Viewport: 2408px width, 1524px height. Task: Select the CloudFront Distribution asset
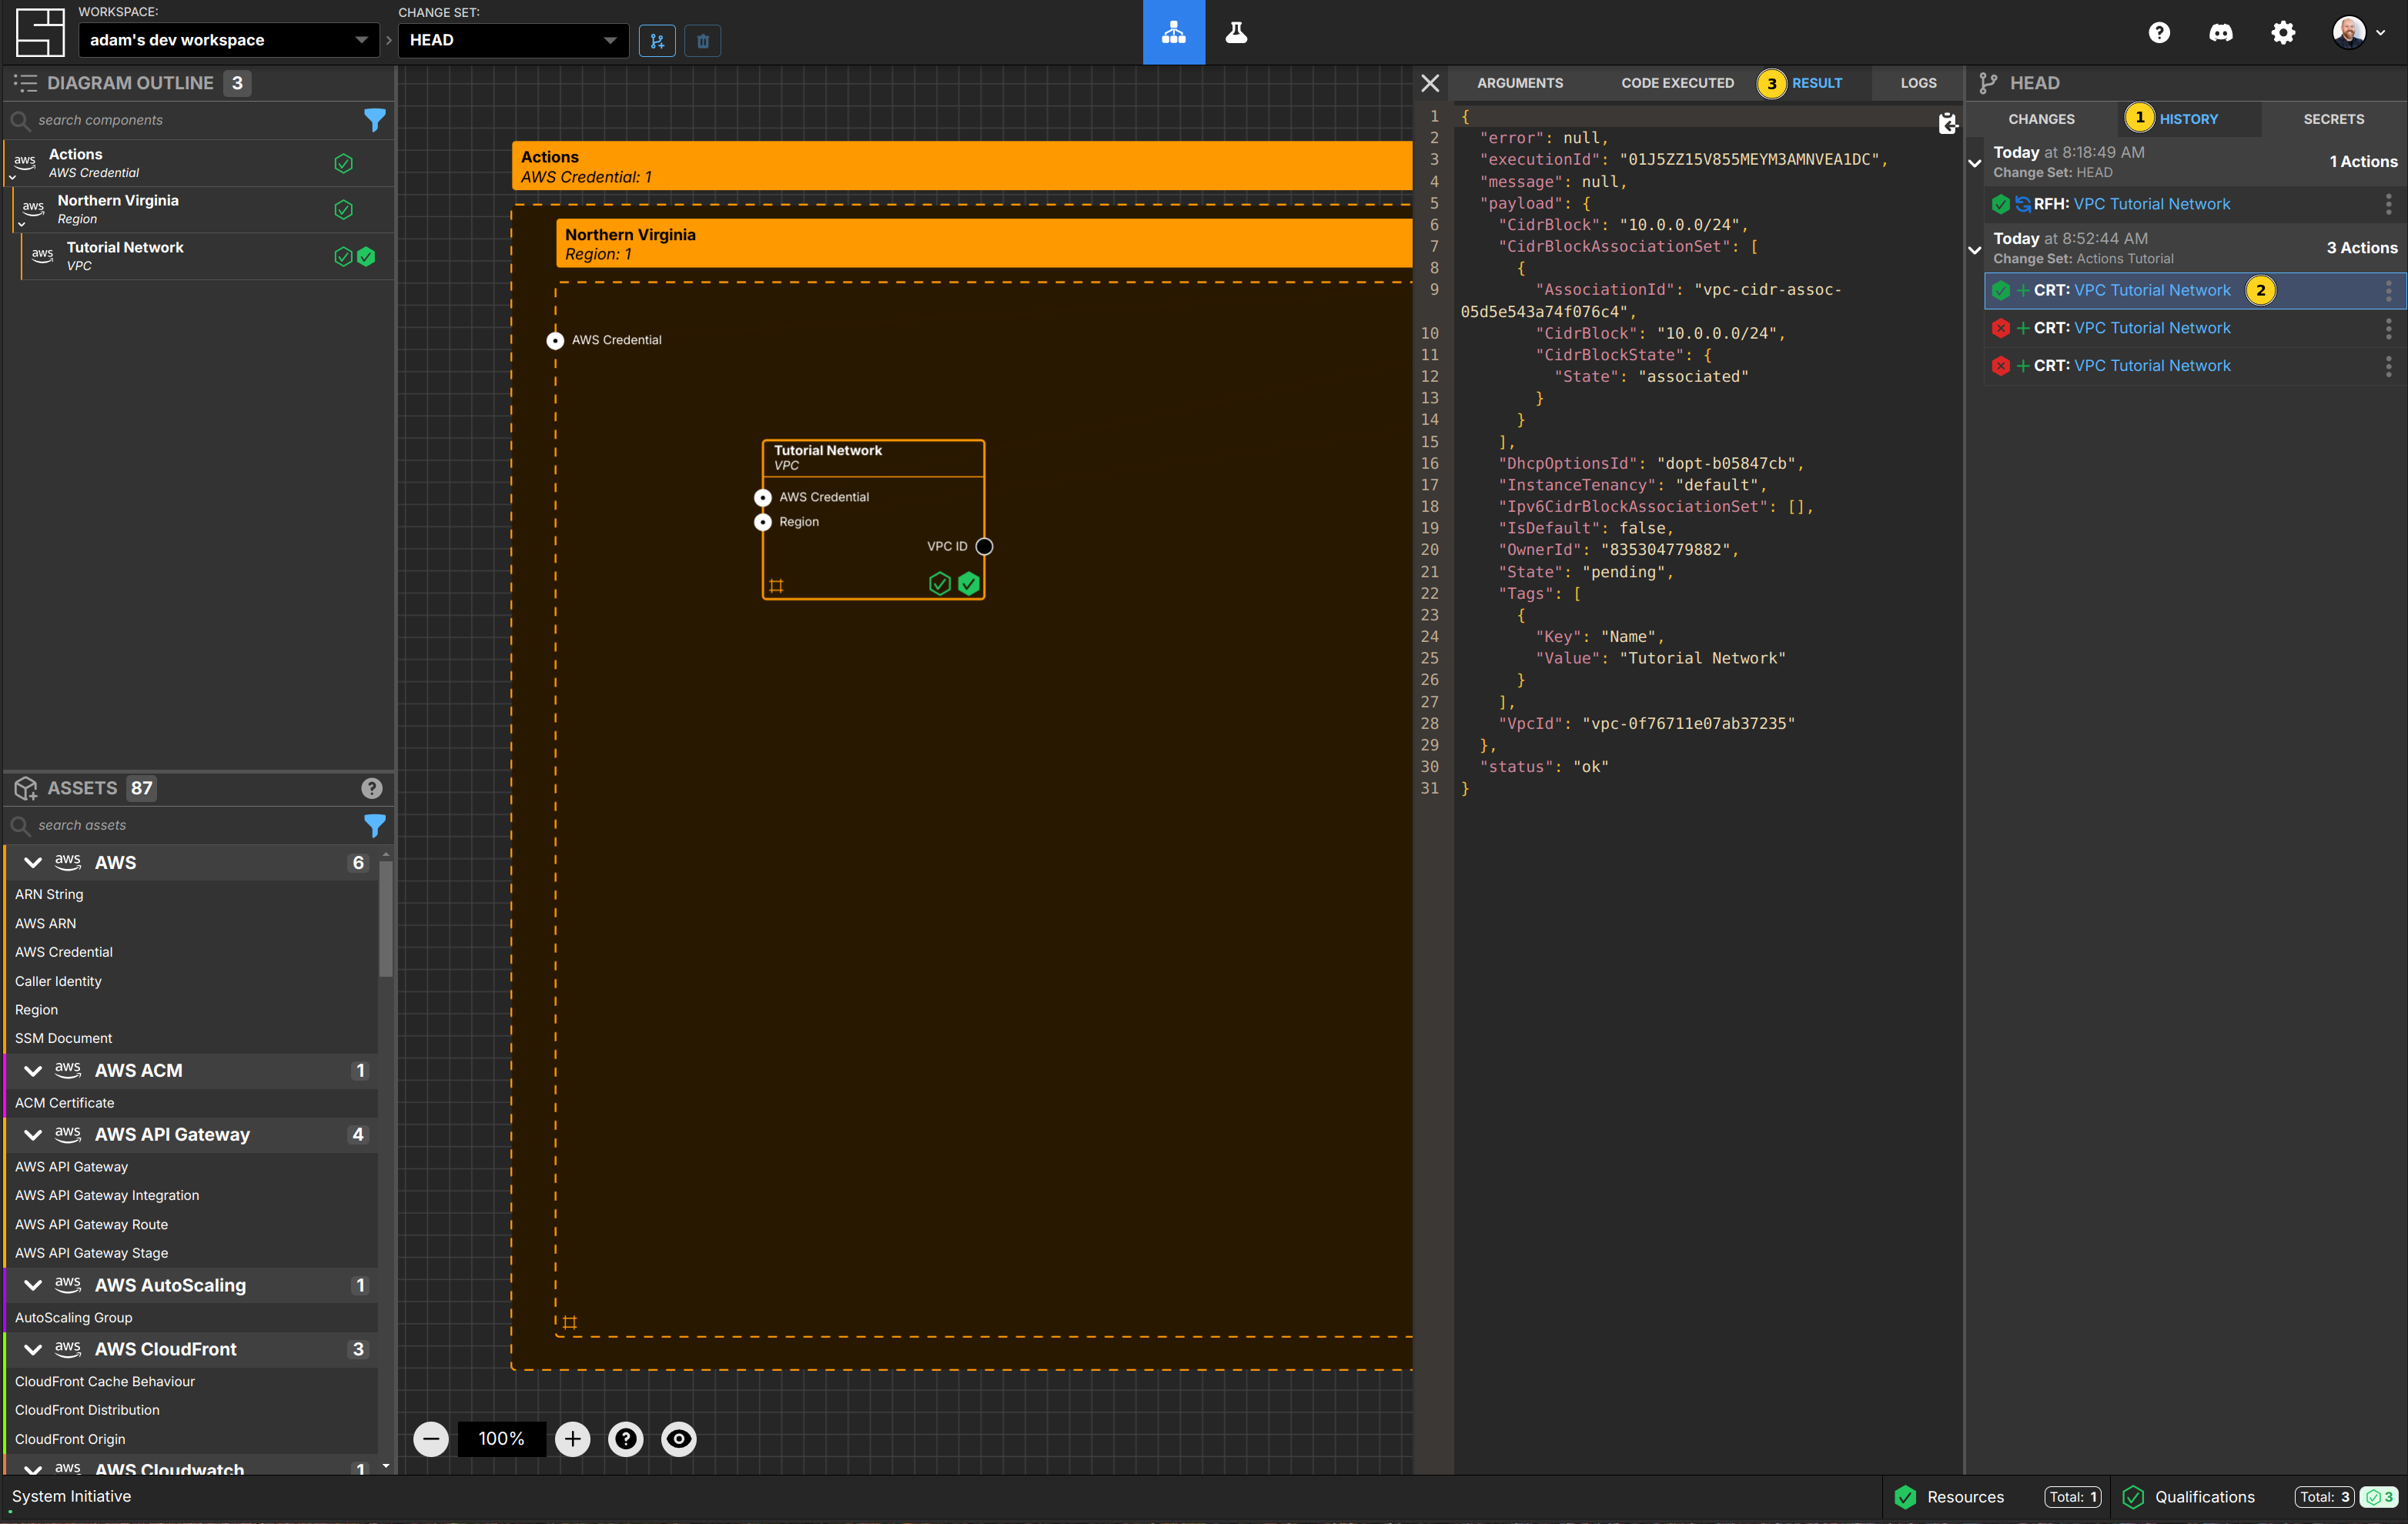coord(87,1410)
